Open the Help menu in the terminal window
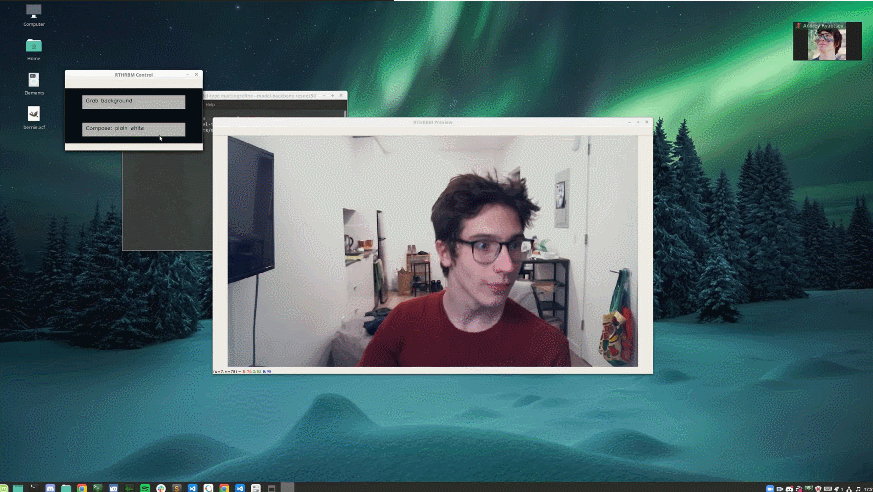The height and width of the screenshot is (492, 873). (210, 105)
